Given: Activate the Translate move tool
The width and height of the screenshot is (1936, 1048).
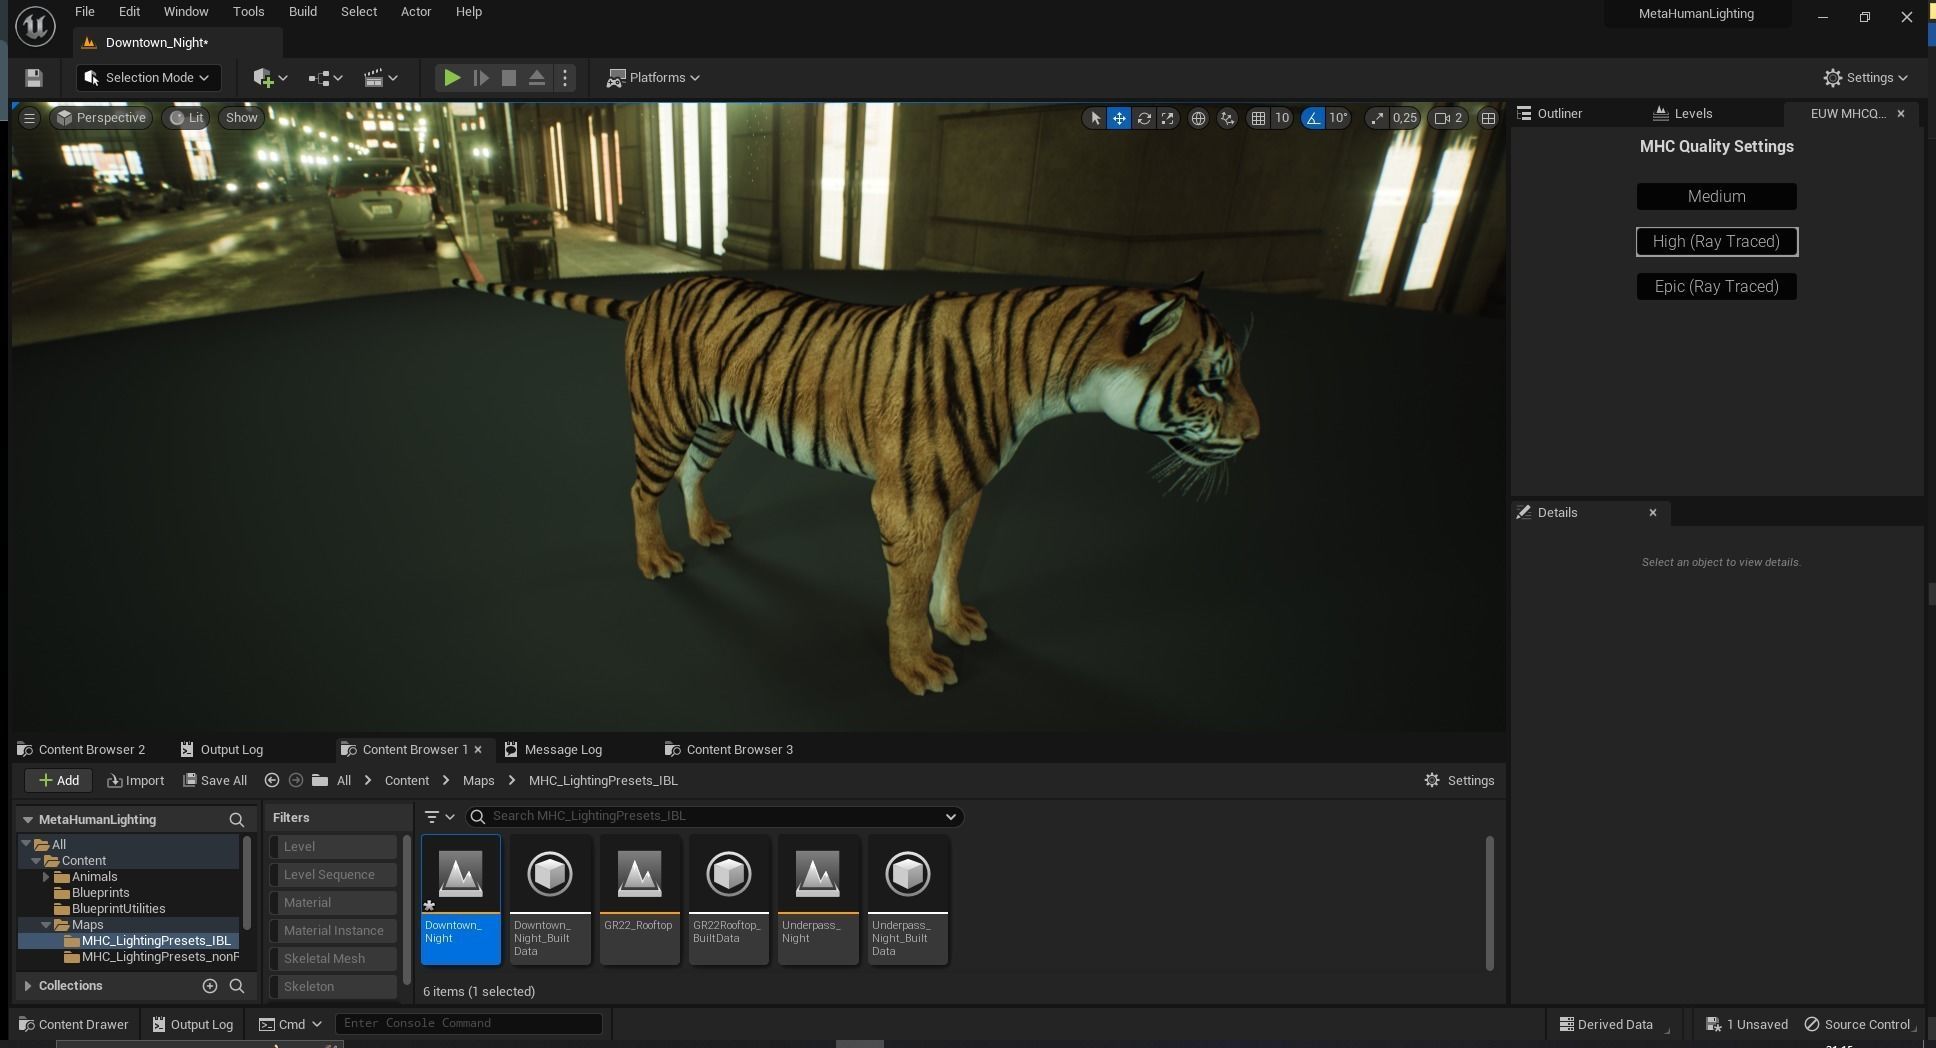Looking at the screenshot, I should tap(1119, 118).
